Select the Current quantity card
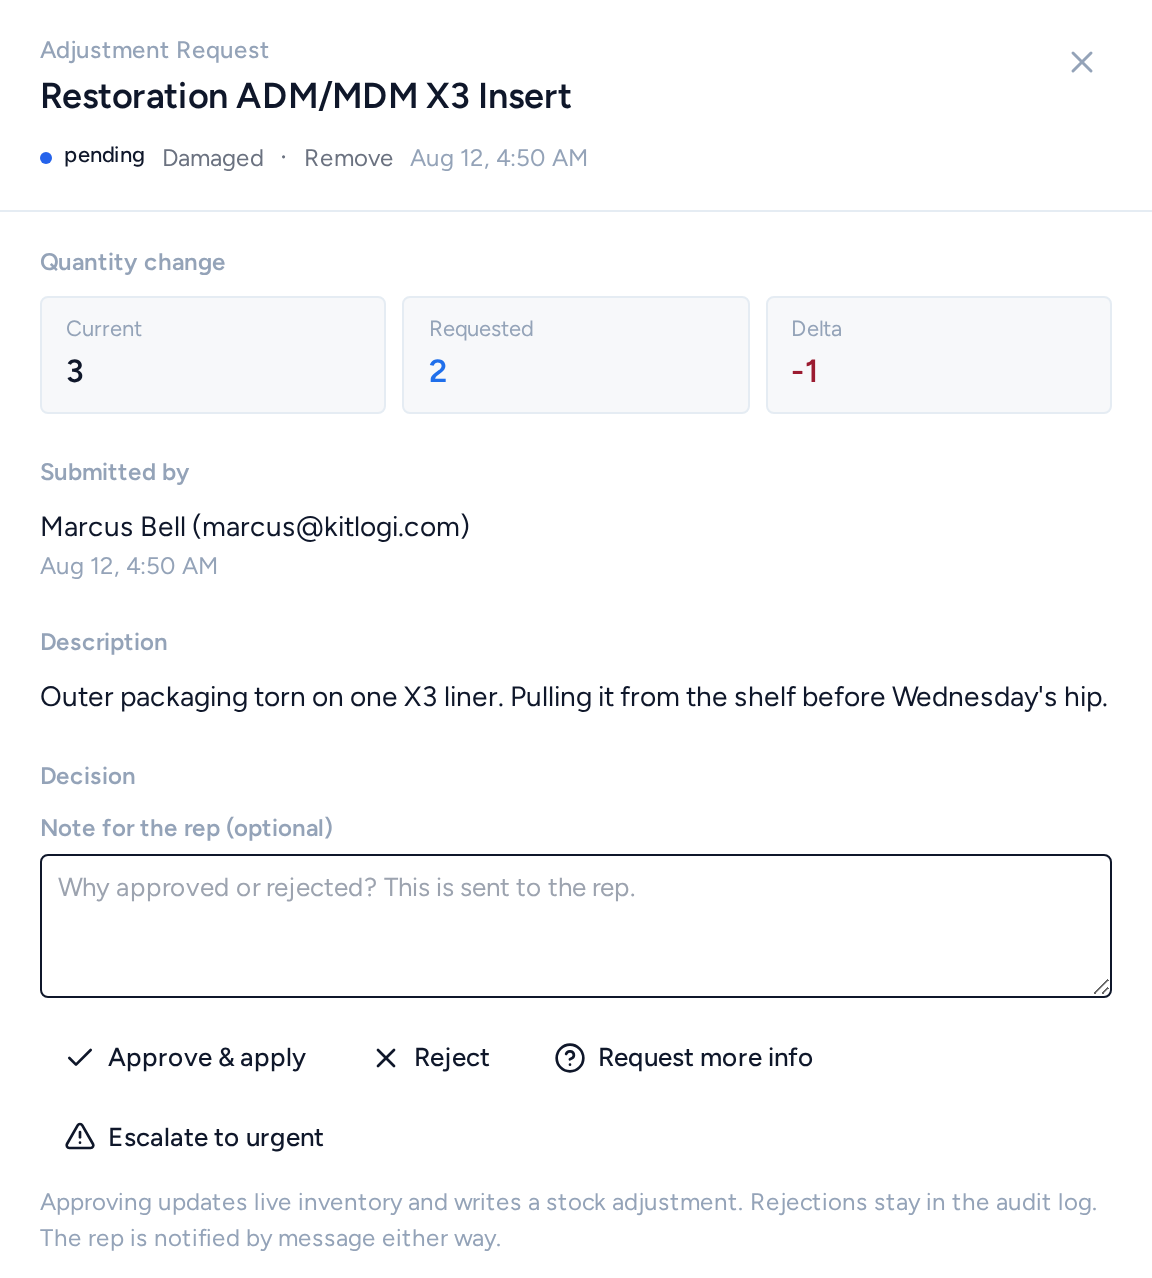 pos(213,355)
